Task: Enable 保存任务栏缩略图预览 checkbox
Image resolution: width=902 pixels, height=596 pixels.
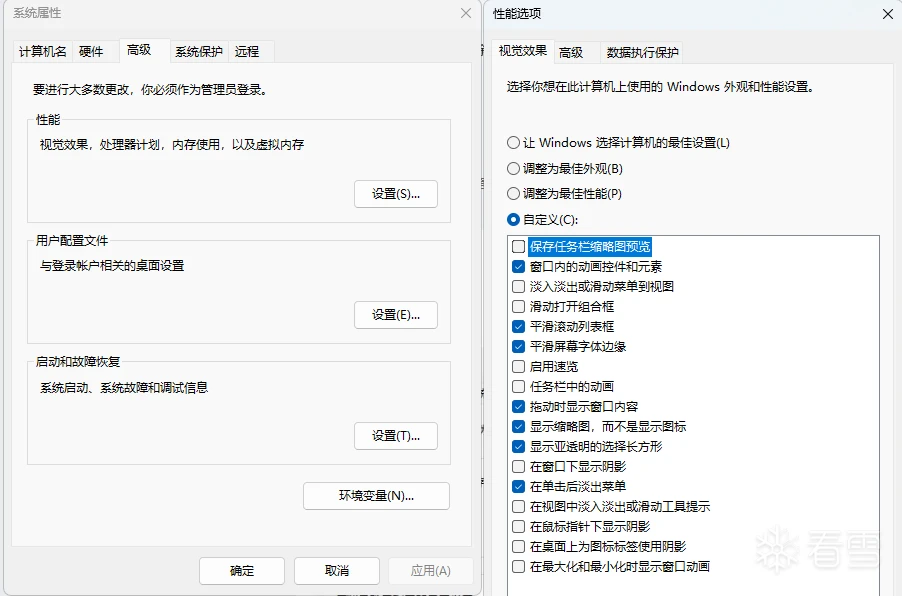Action: tap(518, 247)
